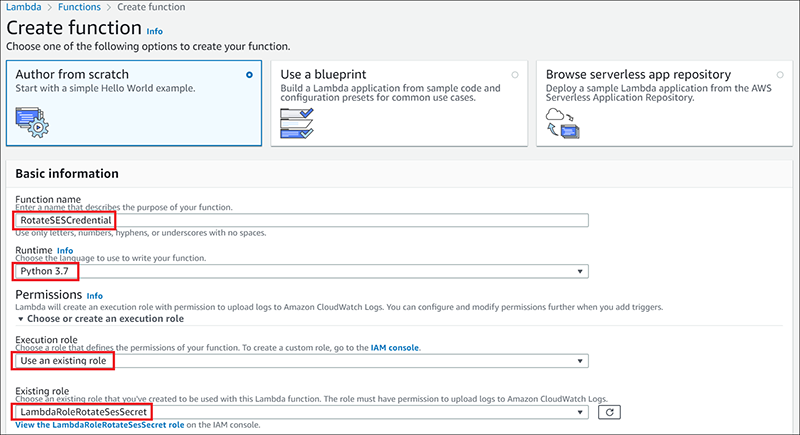The image size is (800, 435).
Task: Click the blueprint checklist icon
Action: tap(296, 123)
